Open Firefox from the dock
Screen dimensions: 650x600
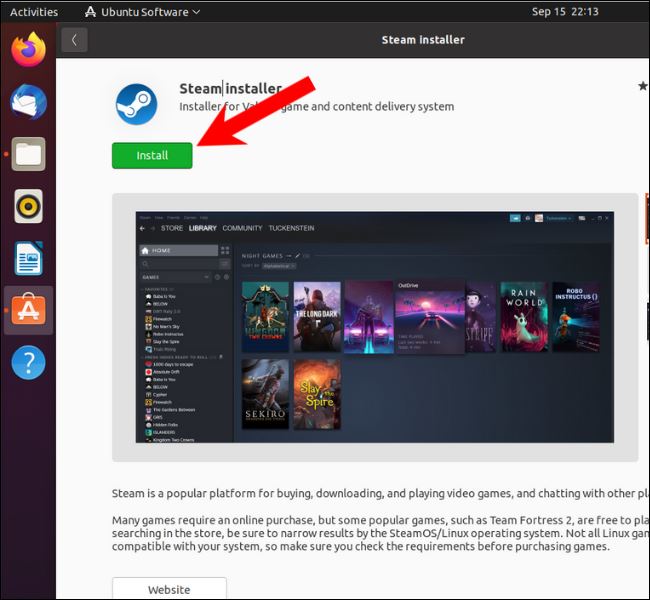28,49
